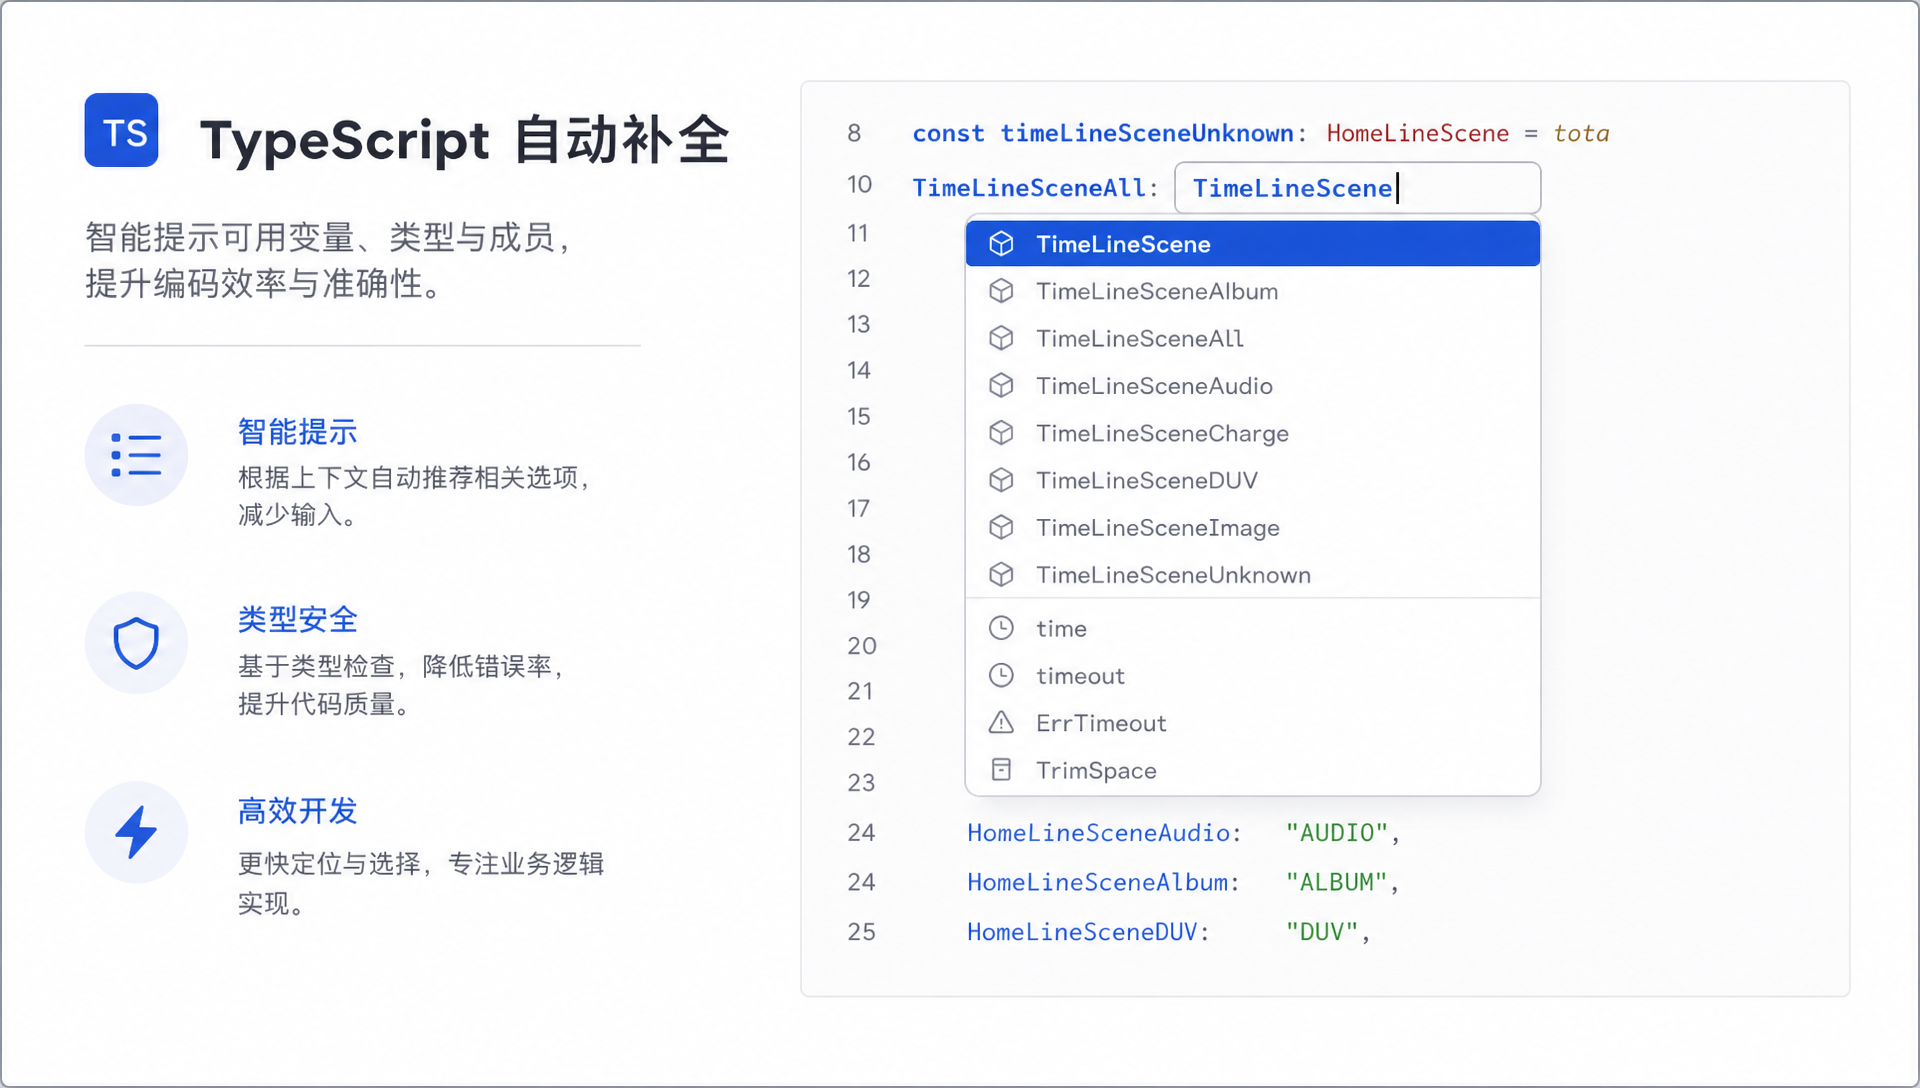Select TimeLineSceneDUV suggestion
Image resolution: width=1920 pixels, height=1088 pixels.
pos(1252,480)
